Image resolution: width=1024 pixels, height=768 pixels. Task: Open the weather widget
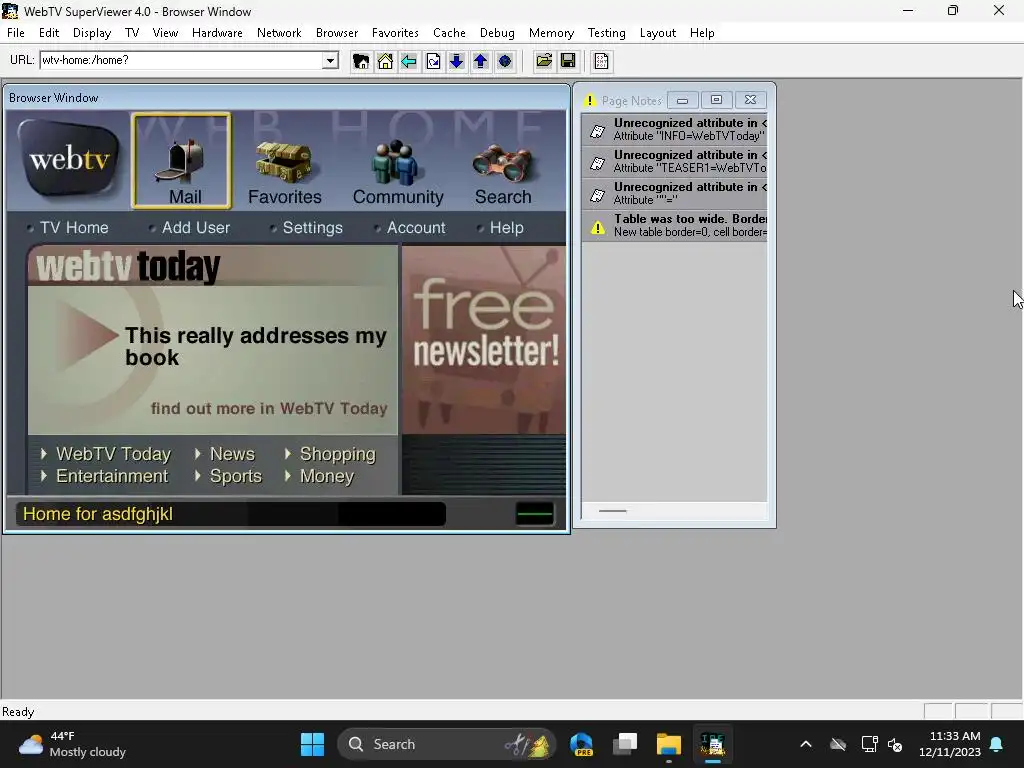tap(72, 744)
